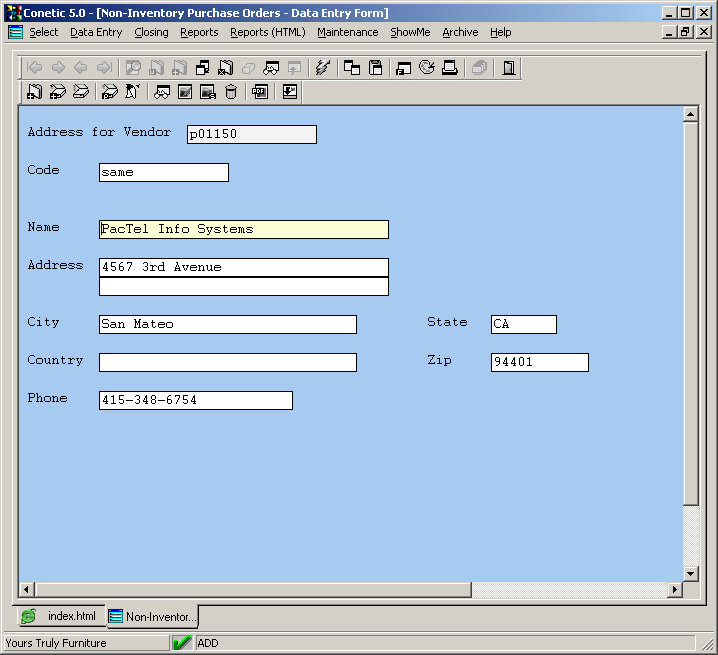Open the Reports (HTML) menu
The height and width of the screenshot is (655, 718).
point(267,32)
